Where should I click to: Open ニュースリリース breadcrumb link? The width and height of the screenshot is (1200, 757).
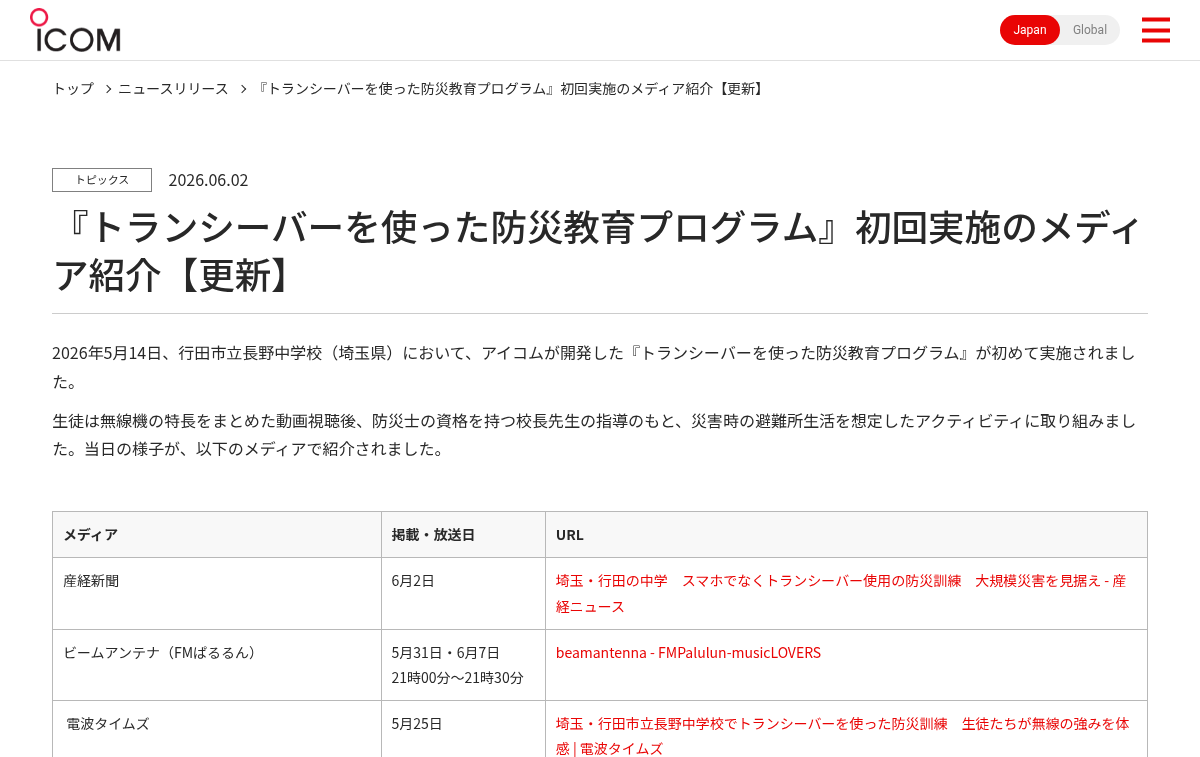pyautogui.click(x=173, y=88)
